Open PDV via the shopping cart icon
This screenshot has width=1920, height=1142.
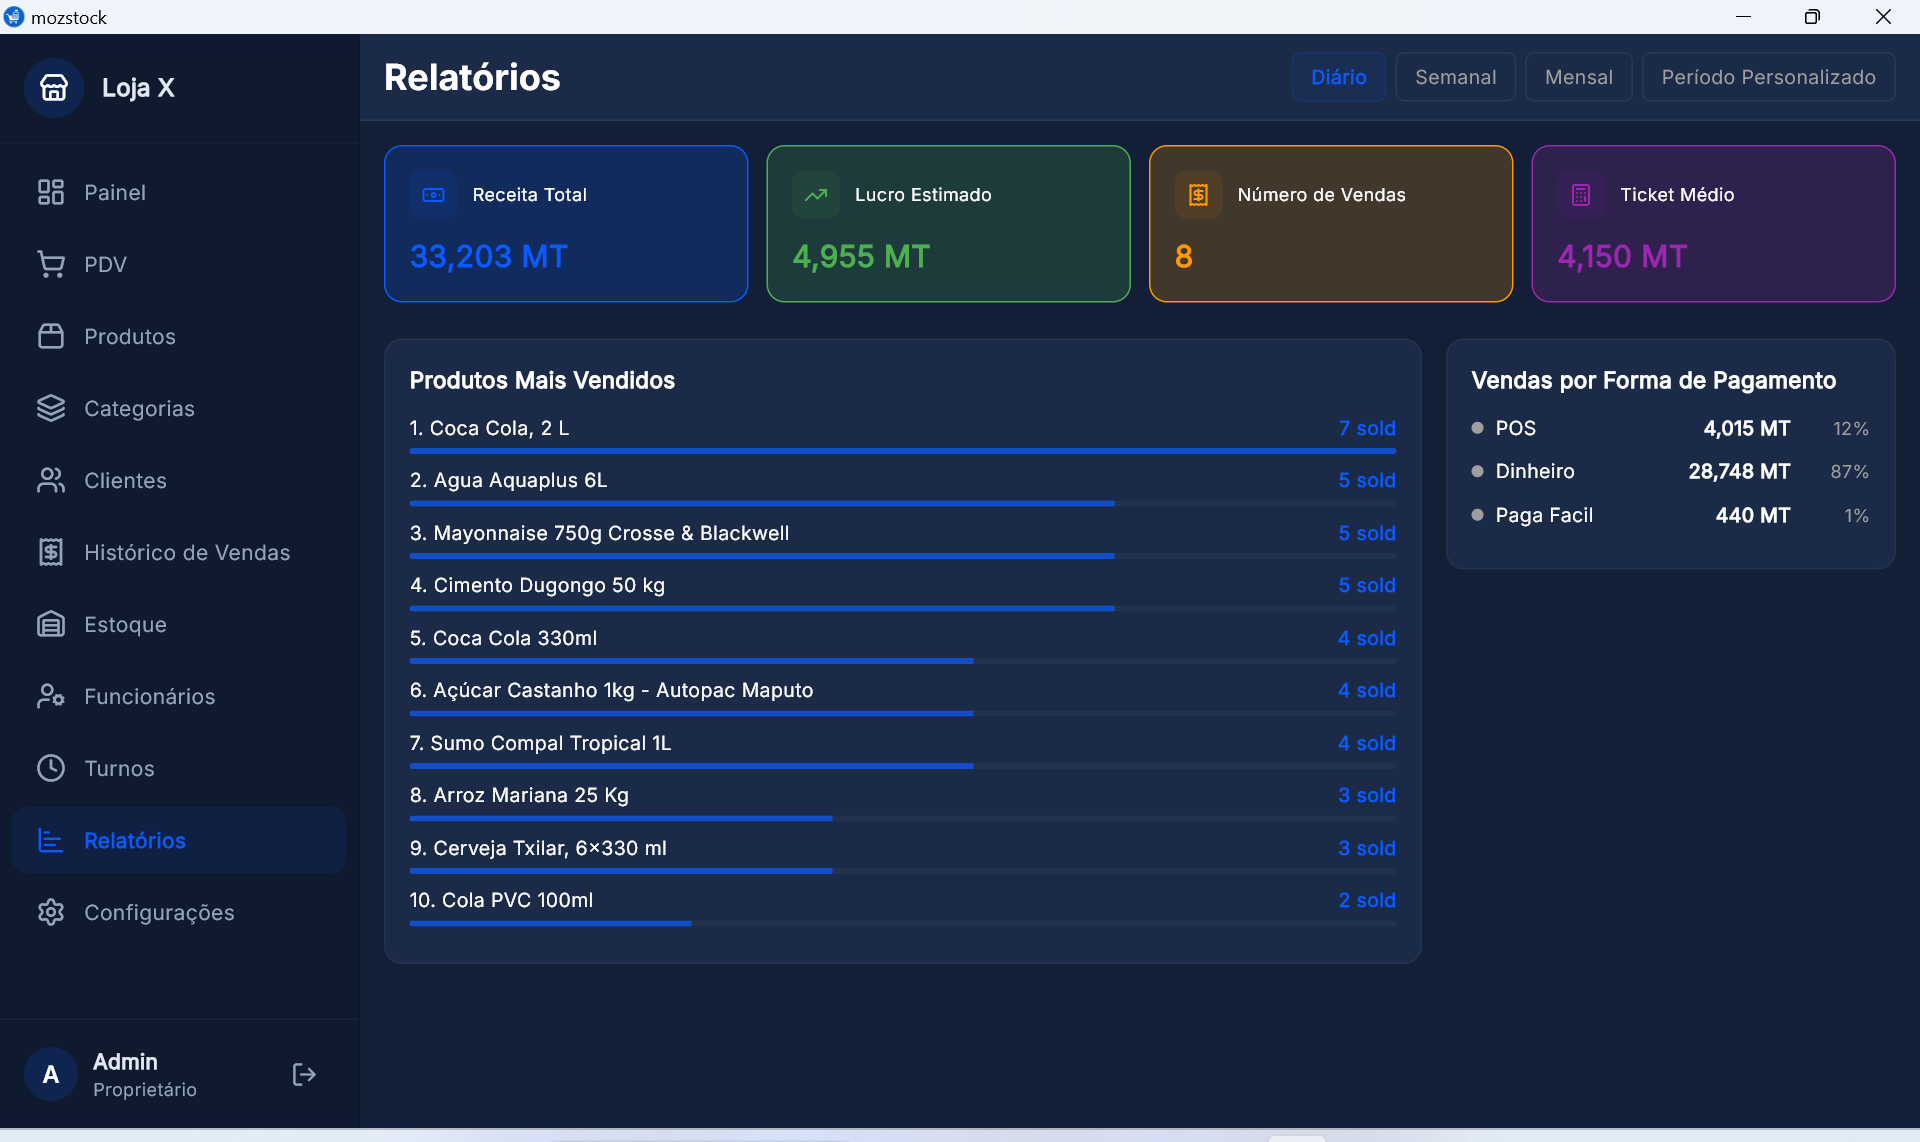pos(51,264)
